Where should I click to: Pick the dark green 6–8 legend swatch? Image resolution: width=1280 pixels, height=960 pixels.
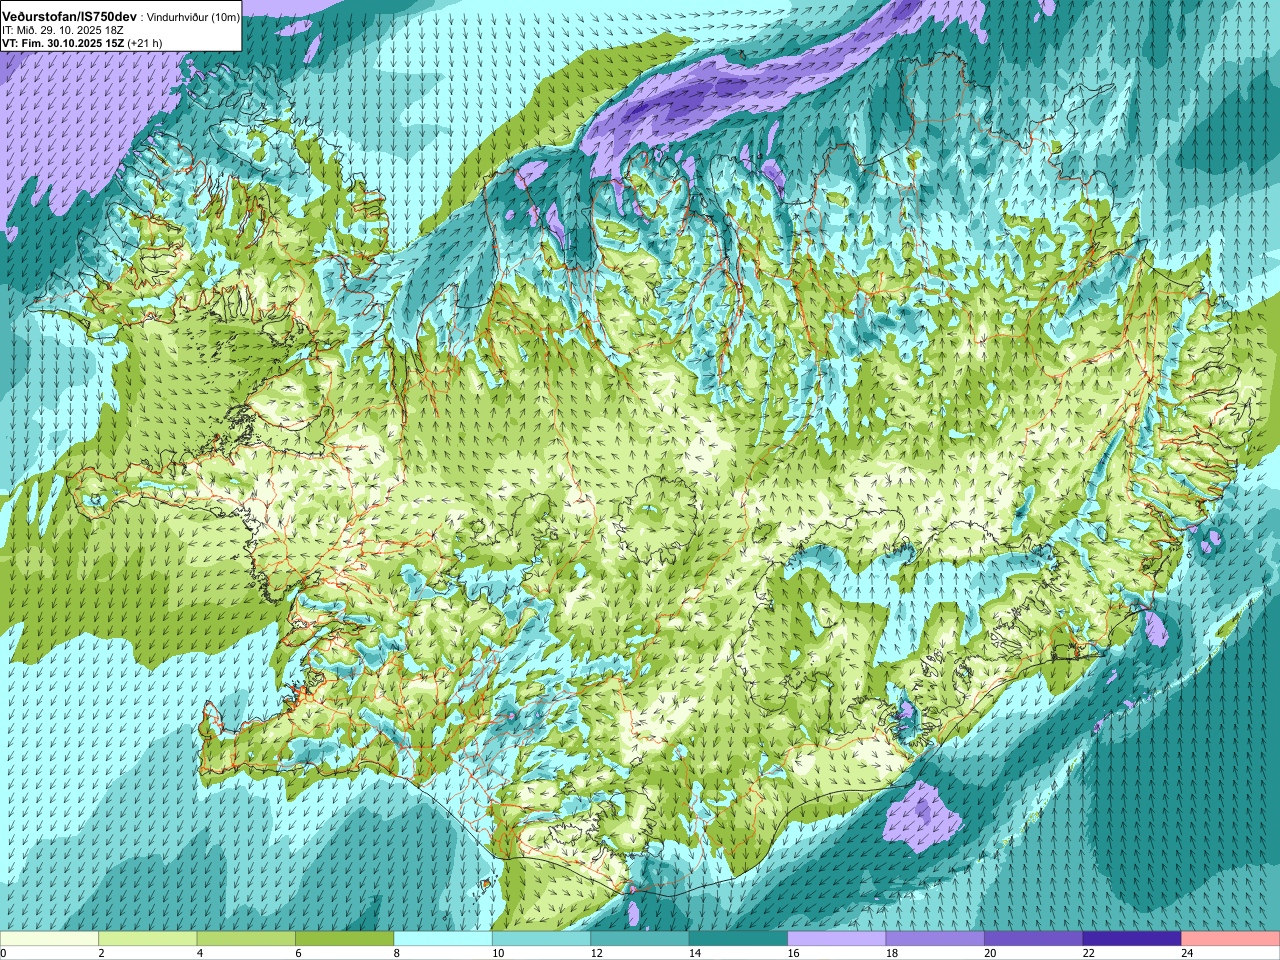pyautogui.click(x=345, y=939)
